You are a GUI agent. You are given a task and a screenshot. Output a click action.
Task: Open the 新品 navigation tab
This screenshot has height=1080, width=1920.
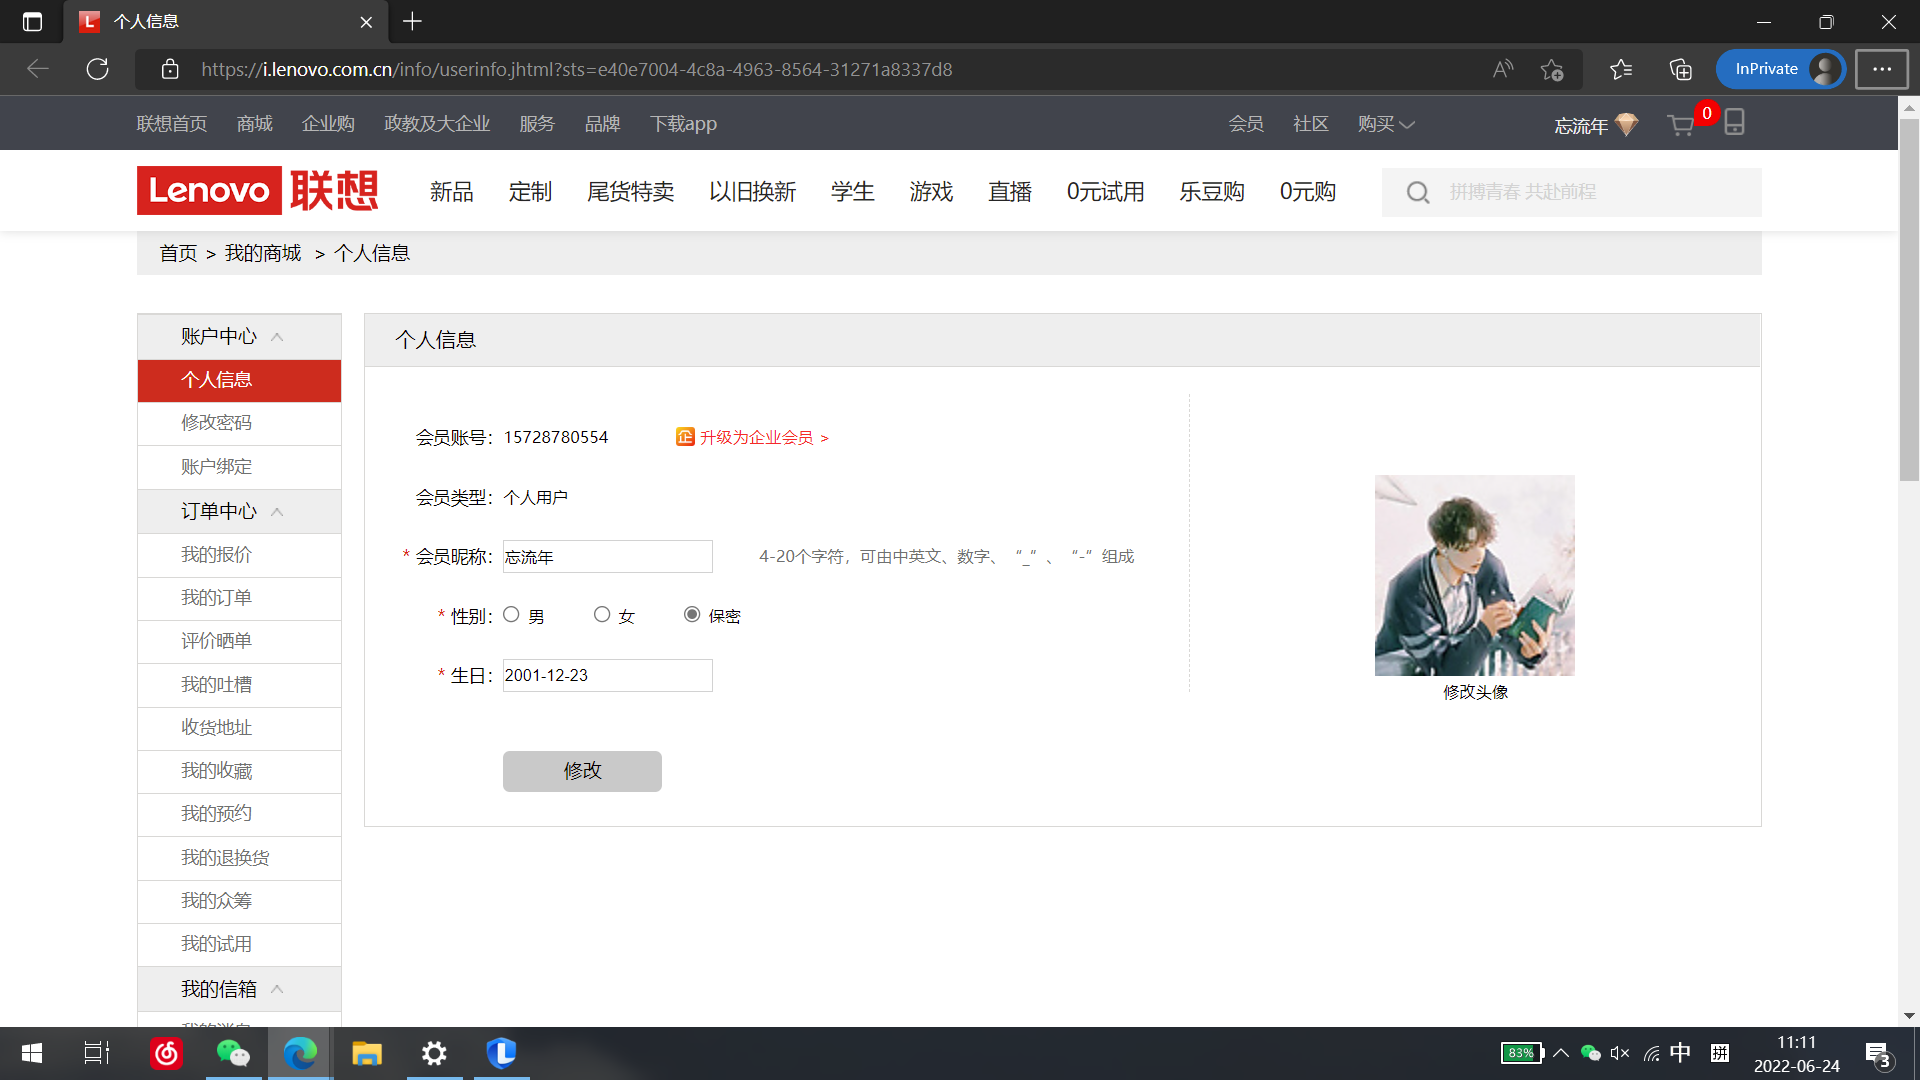pos(452,192)
